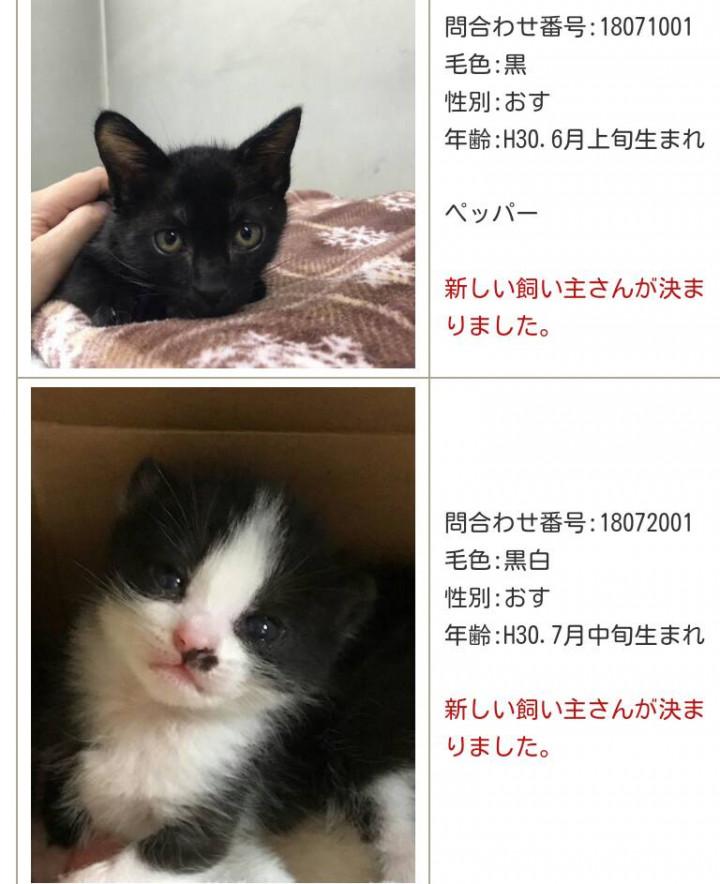Viewport: 720px width, 884px height.
Task: Open the black kitten photo
Action: point(223,184)
